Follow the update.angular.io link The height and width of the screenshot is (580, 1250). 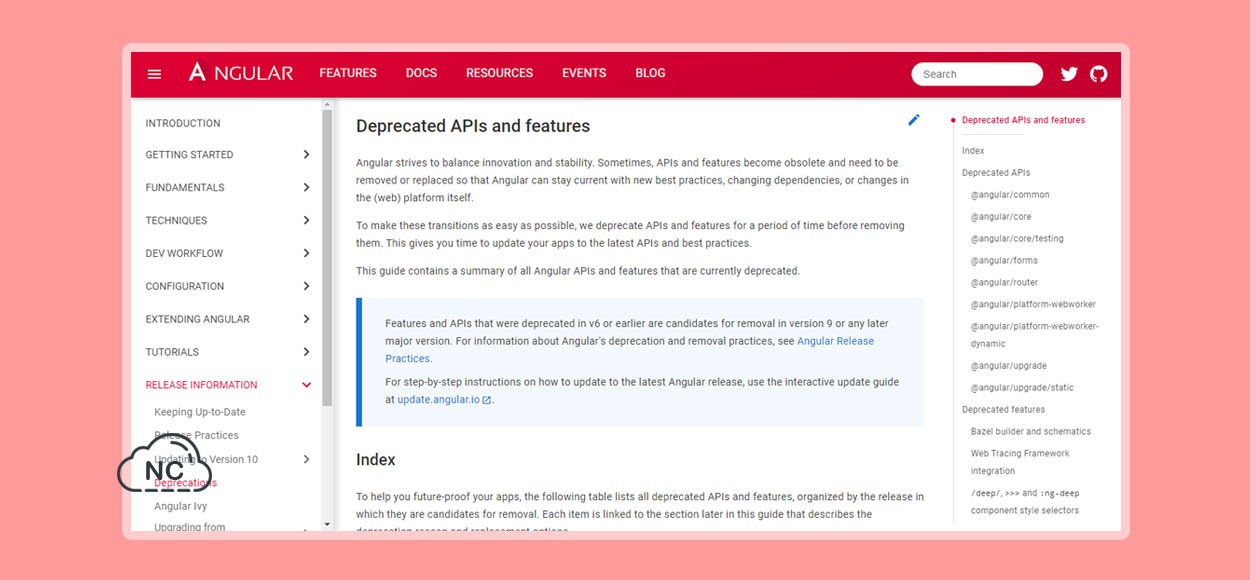[438, 400]
